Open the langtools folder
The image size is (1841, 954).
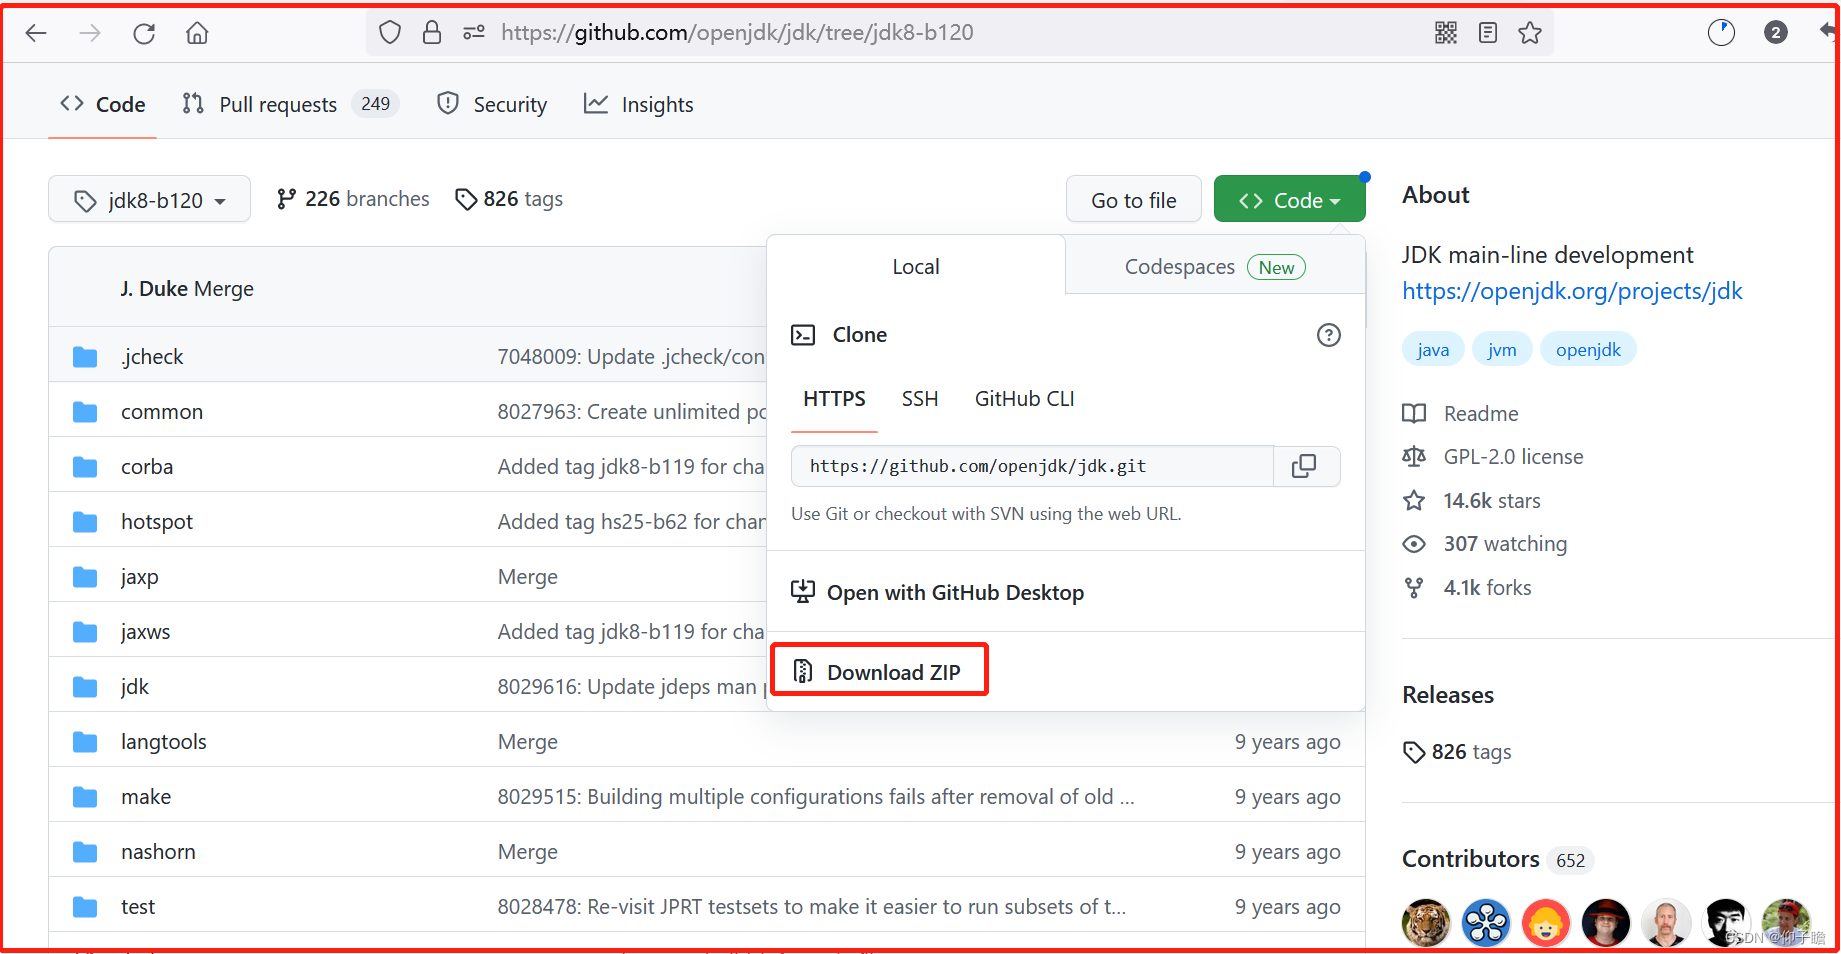click(164, 742)
